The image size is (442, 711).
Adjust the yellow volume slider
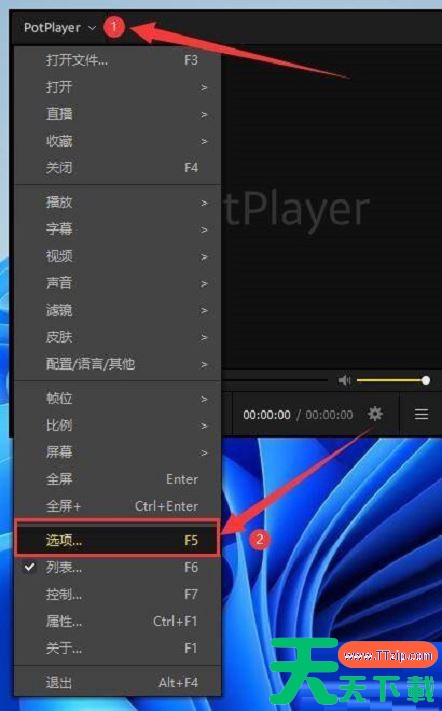point(393,380)
